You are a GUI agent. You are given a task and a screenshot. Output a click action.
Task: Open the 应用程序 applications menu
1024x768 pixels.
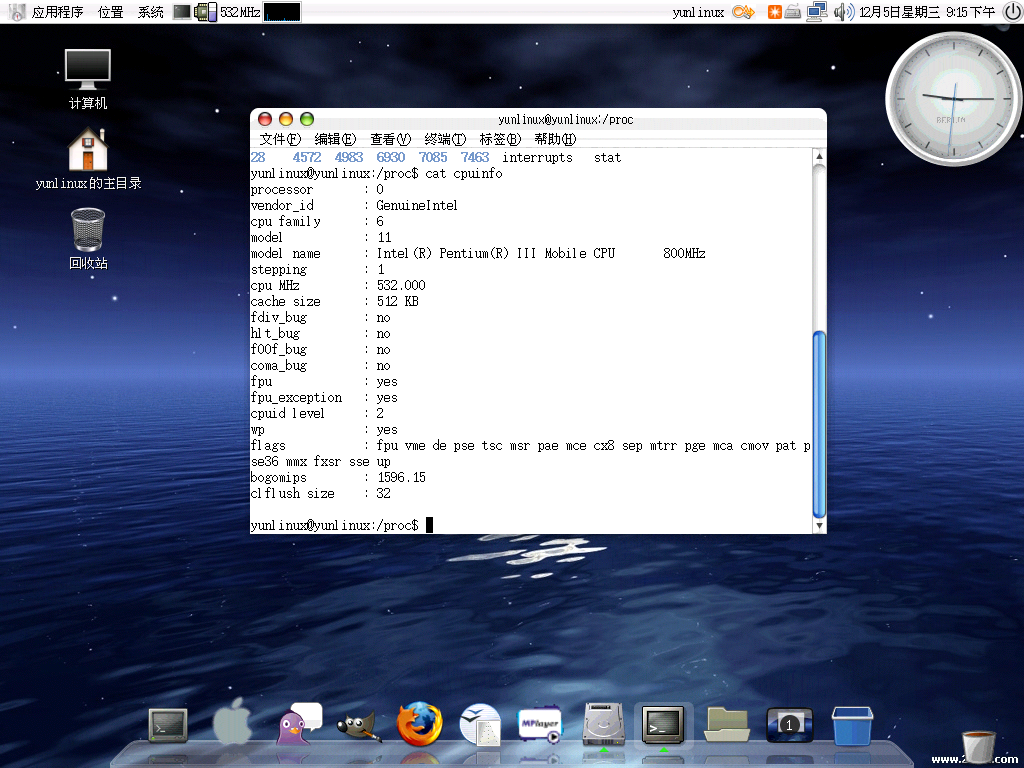click(57, 12)
